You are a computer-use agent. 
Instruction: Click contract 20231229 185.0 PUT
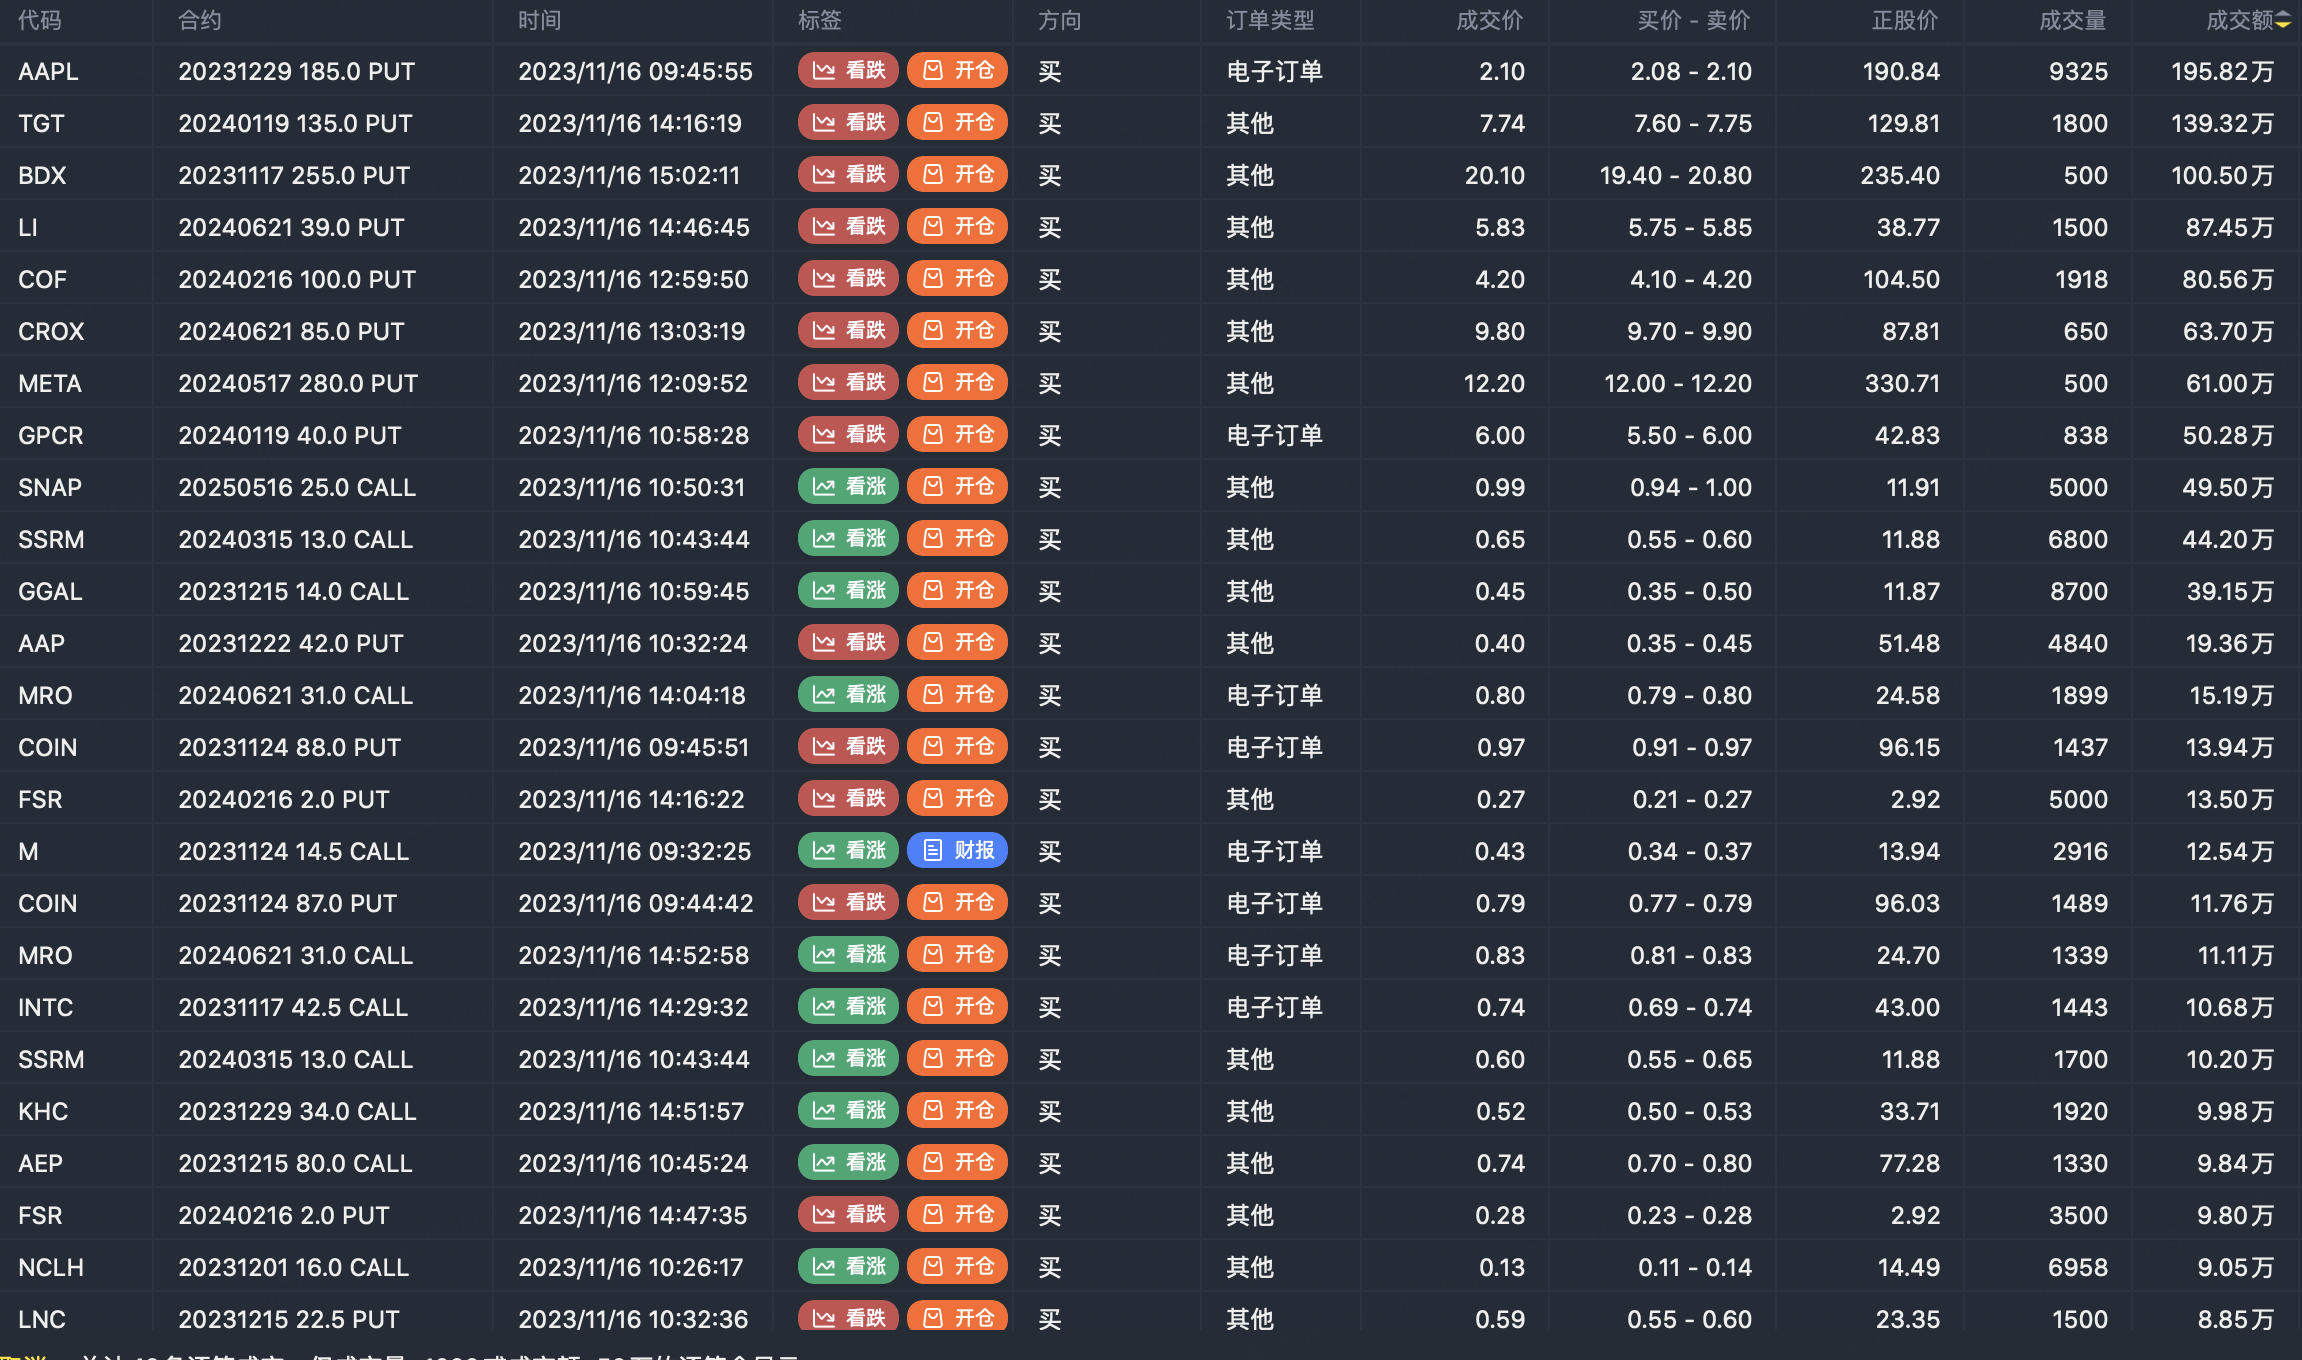pyautogui.click(x=297, y=71)
